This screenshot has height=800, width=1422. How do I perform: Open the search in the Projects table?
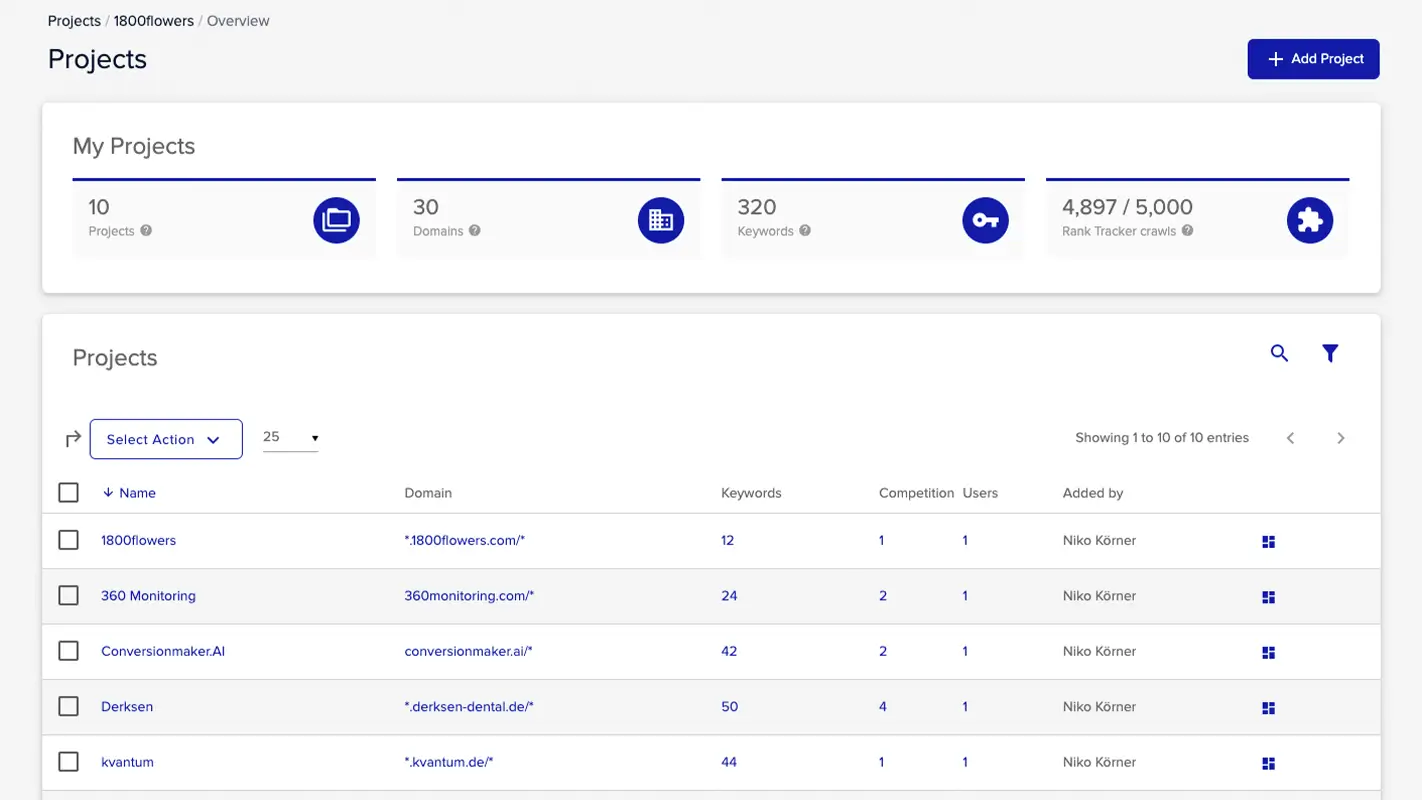click(1279, 353)
